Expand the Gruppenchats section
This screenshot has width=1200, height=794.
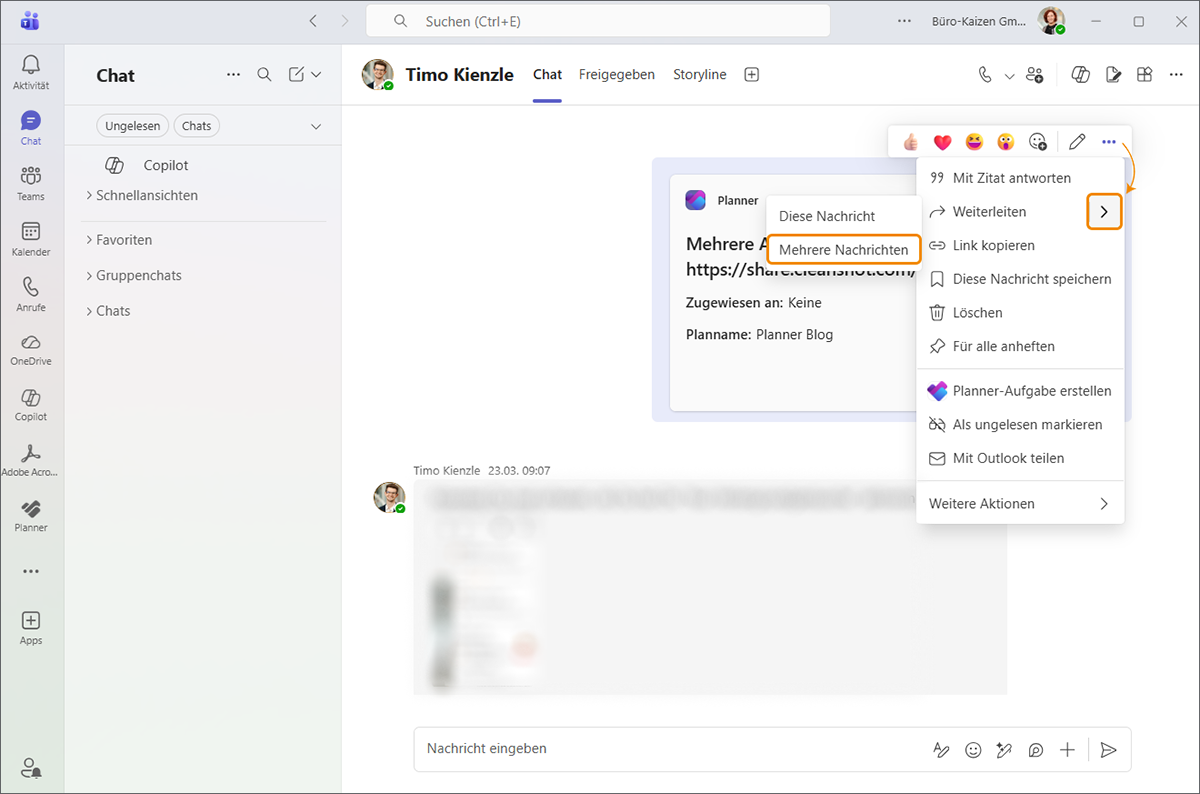(138, 275)
